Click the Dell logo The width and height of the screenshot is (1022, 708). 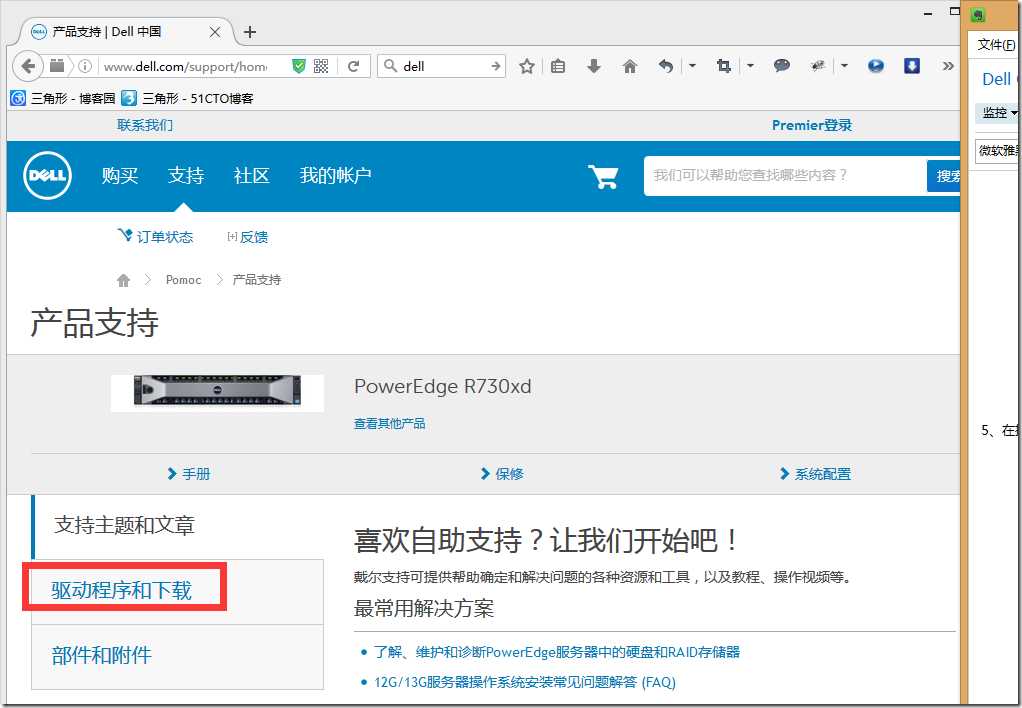point(48,175)
